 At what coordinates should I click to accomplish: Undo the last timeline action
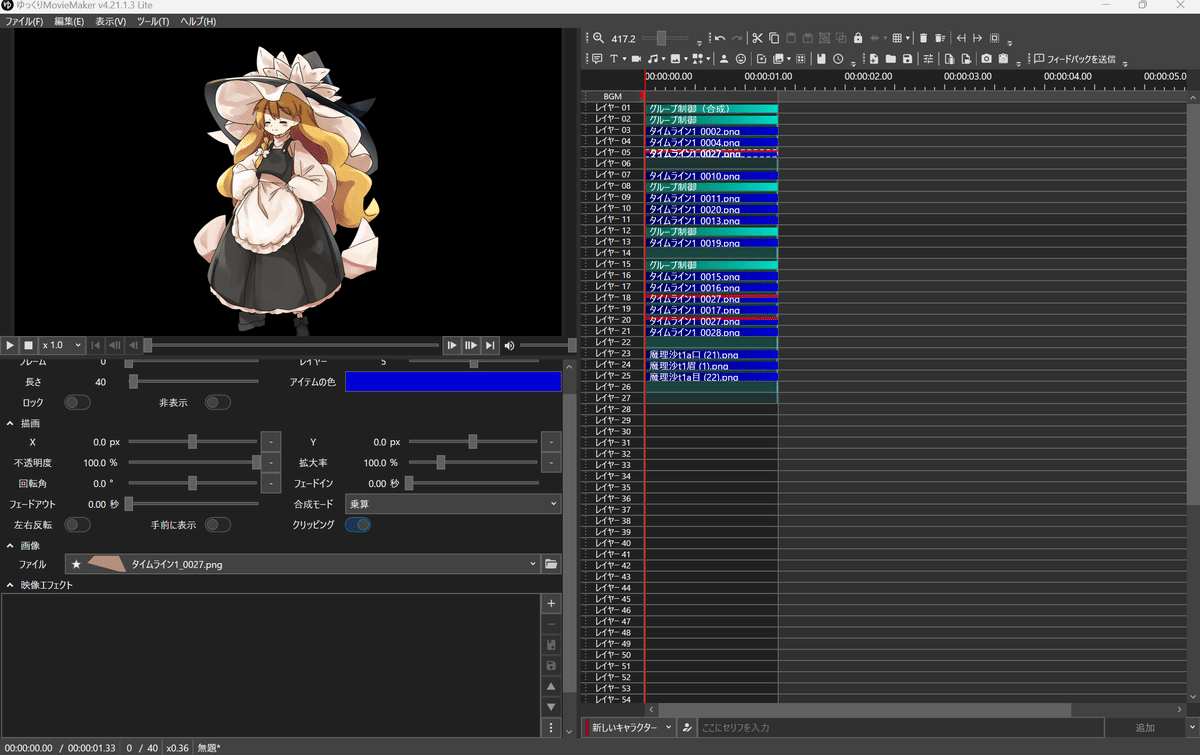(720, 38)
